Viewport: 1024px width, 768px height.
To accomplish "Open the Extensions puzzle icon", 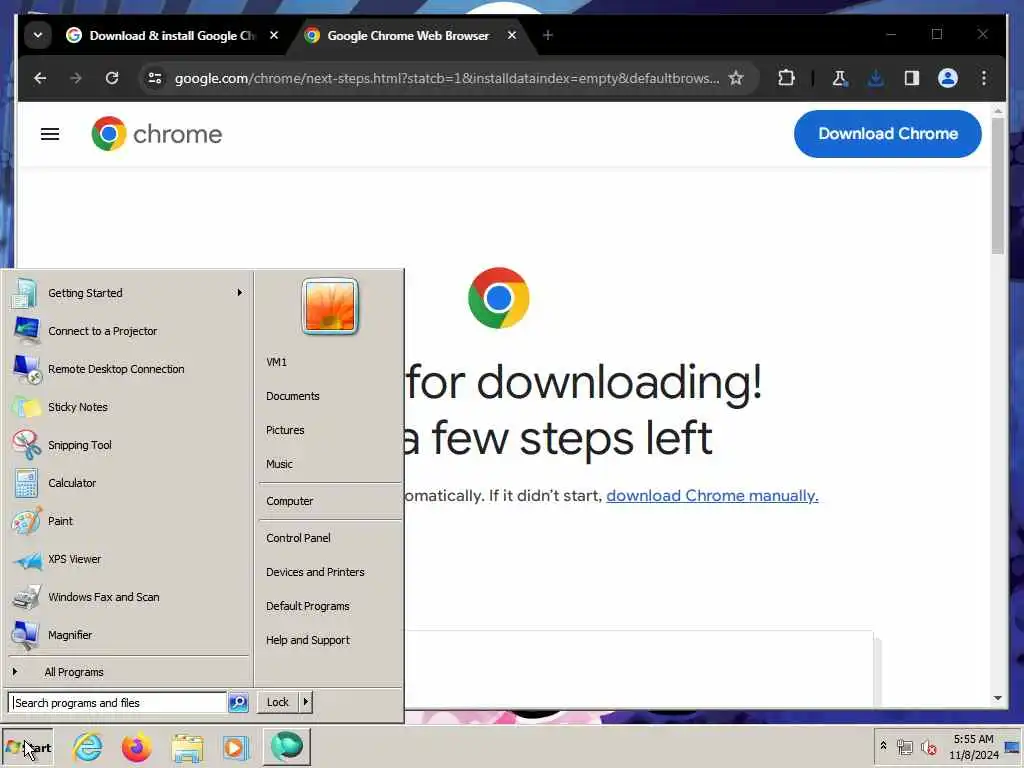I will [x=786, y=78].
